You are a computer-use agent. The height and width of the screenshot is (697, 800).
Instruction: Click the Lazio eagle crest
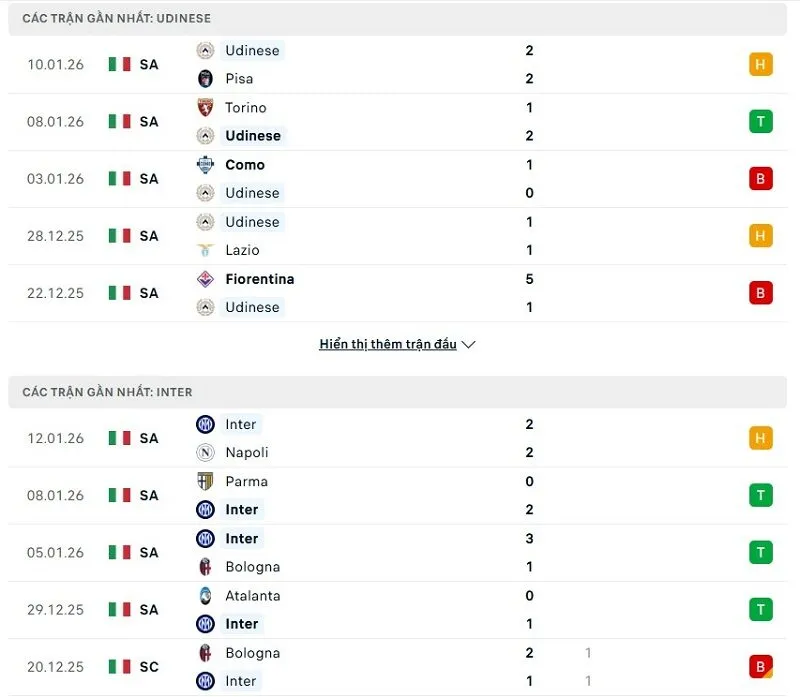click(206, 250)
